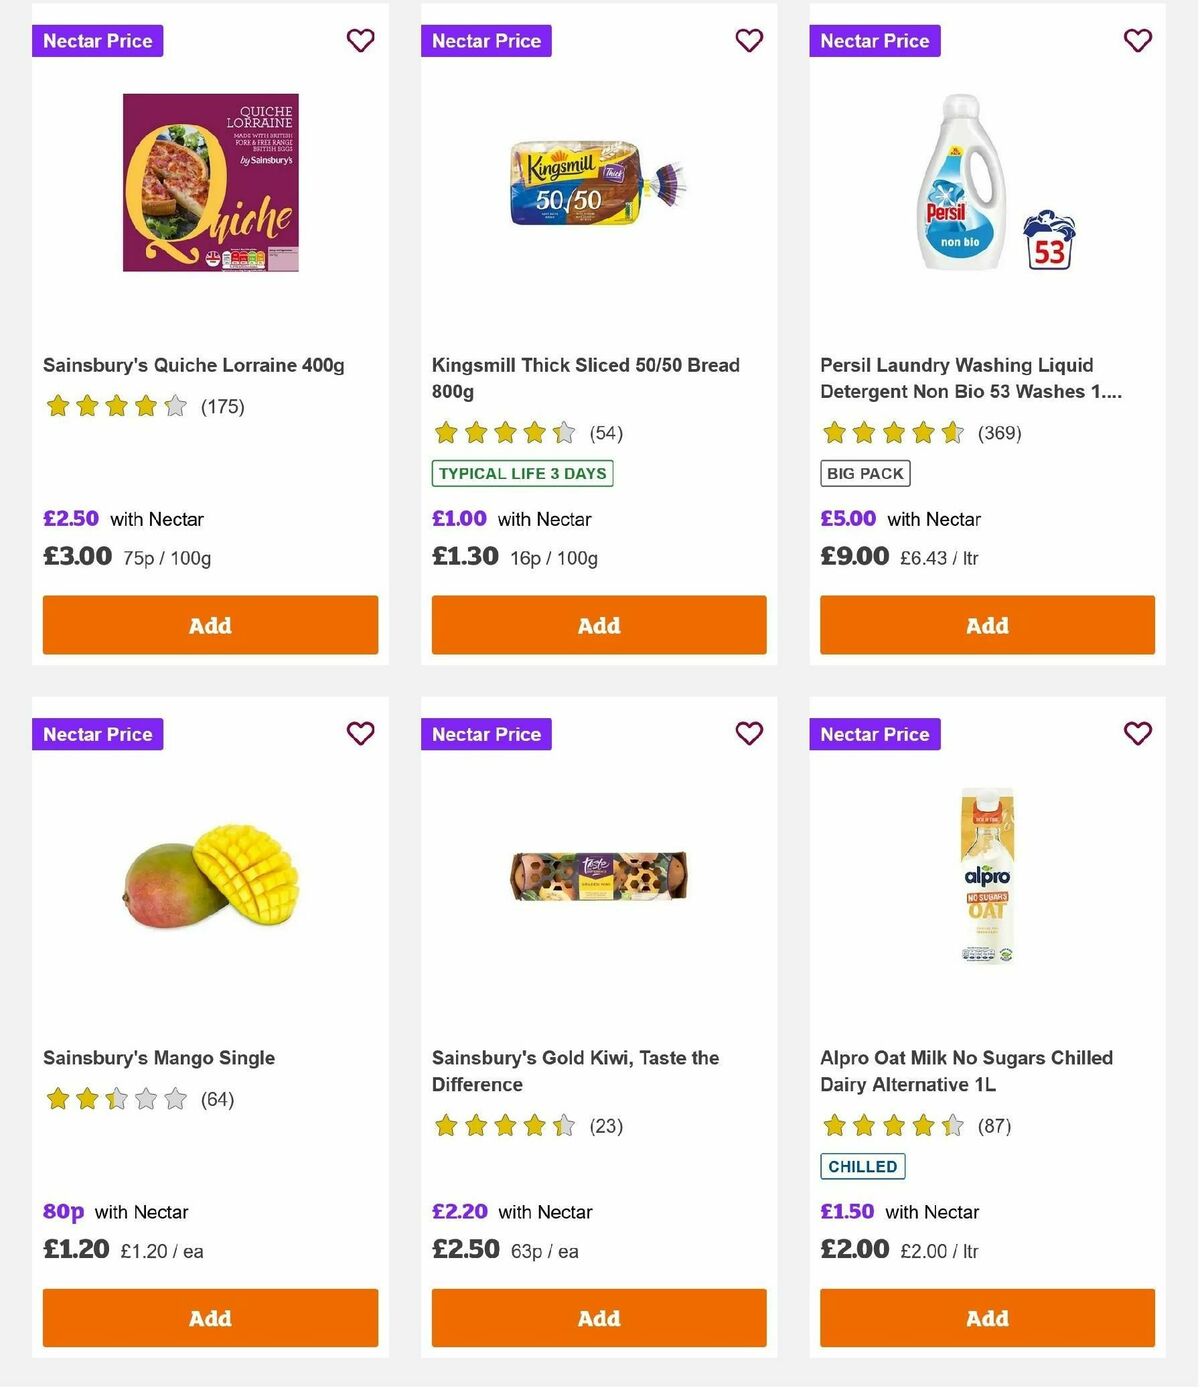The height and width of the screenshot is (1388, 1200).
Task: Click the Nectar Price badge on Alpro Oat Milk
Action: [x=875, y=734]
